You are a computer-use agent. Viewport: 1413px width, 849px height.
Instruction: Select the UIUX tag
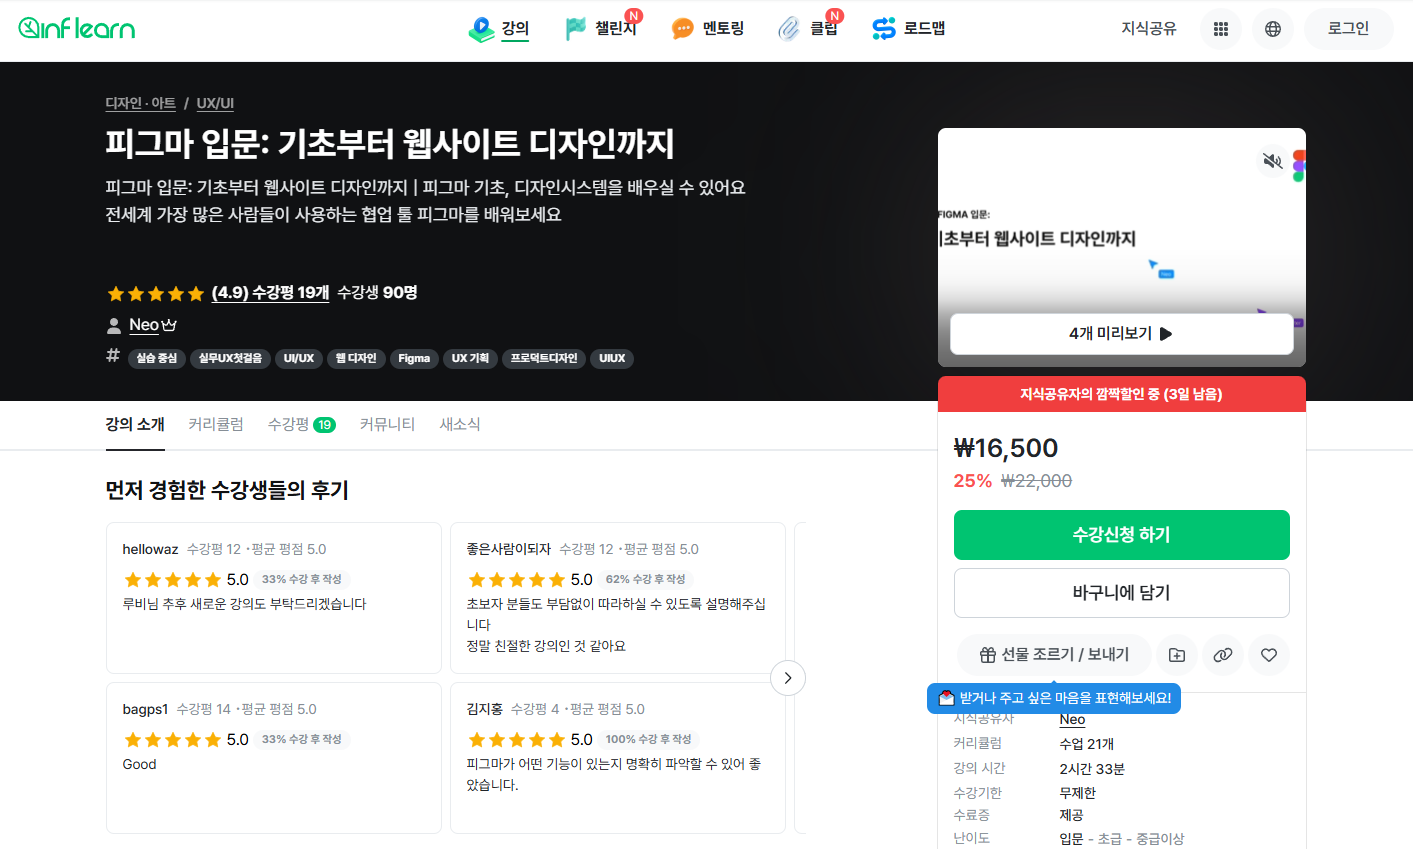(x=612, y=358)
